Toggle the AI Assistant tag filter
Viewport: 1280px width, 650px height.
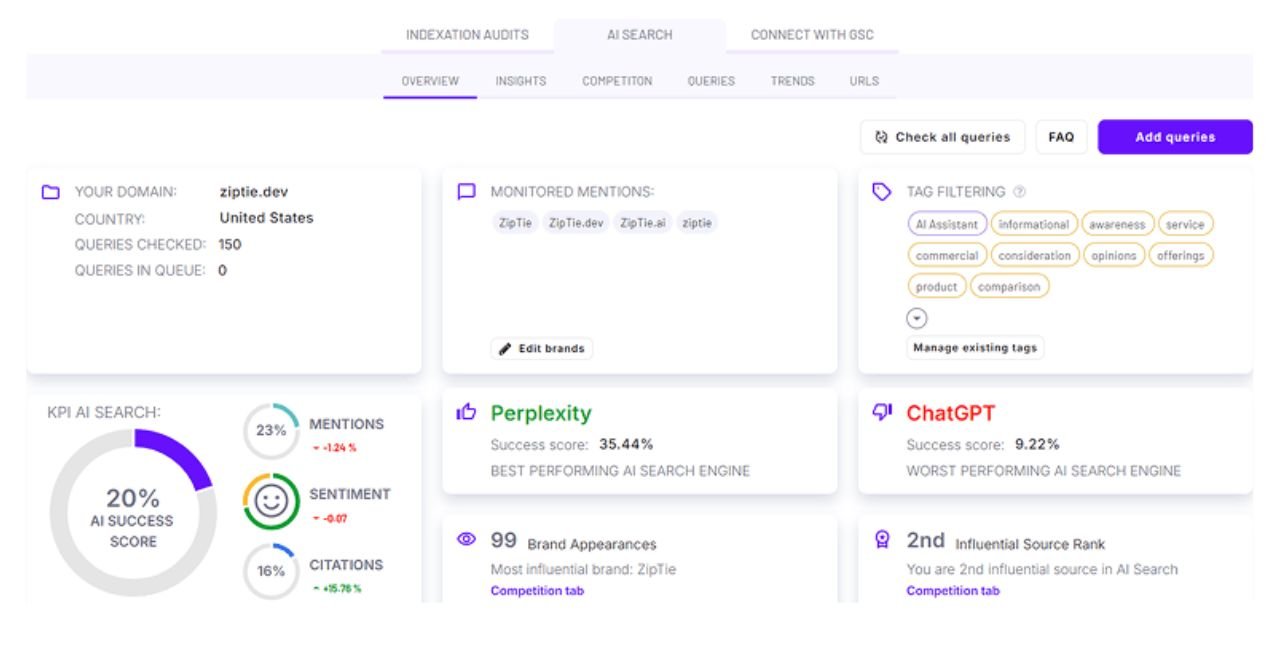click(x=947, y=225)
